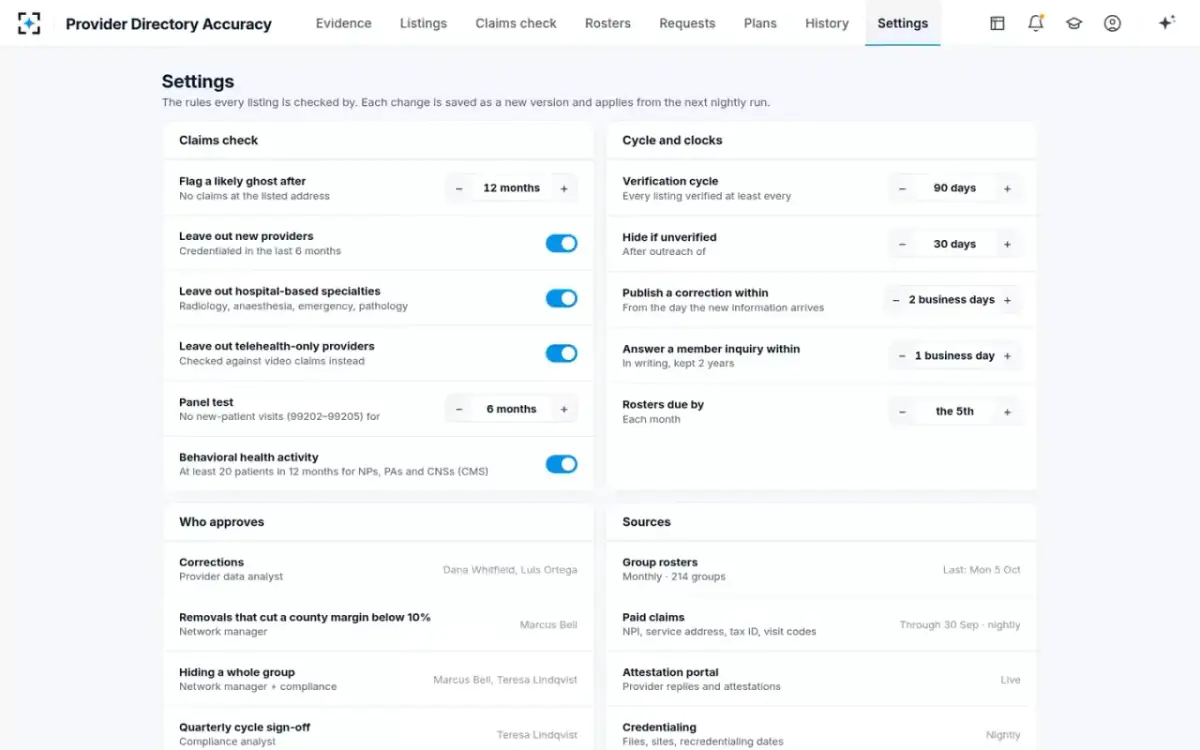Go to the Requests tab
The image size is (1200, 750).
click(687, 23)
